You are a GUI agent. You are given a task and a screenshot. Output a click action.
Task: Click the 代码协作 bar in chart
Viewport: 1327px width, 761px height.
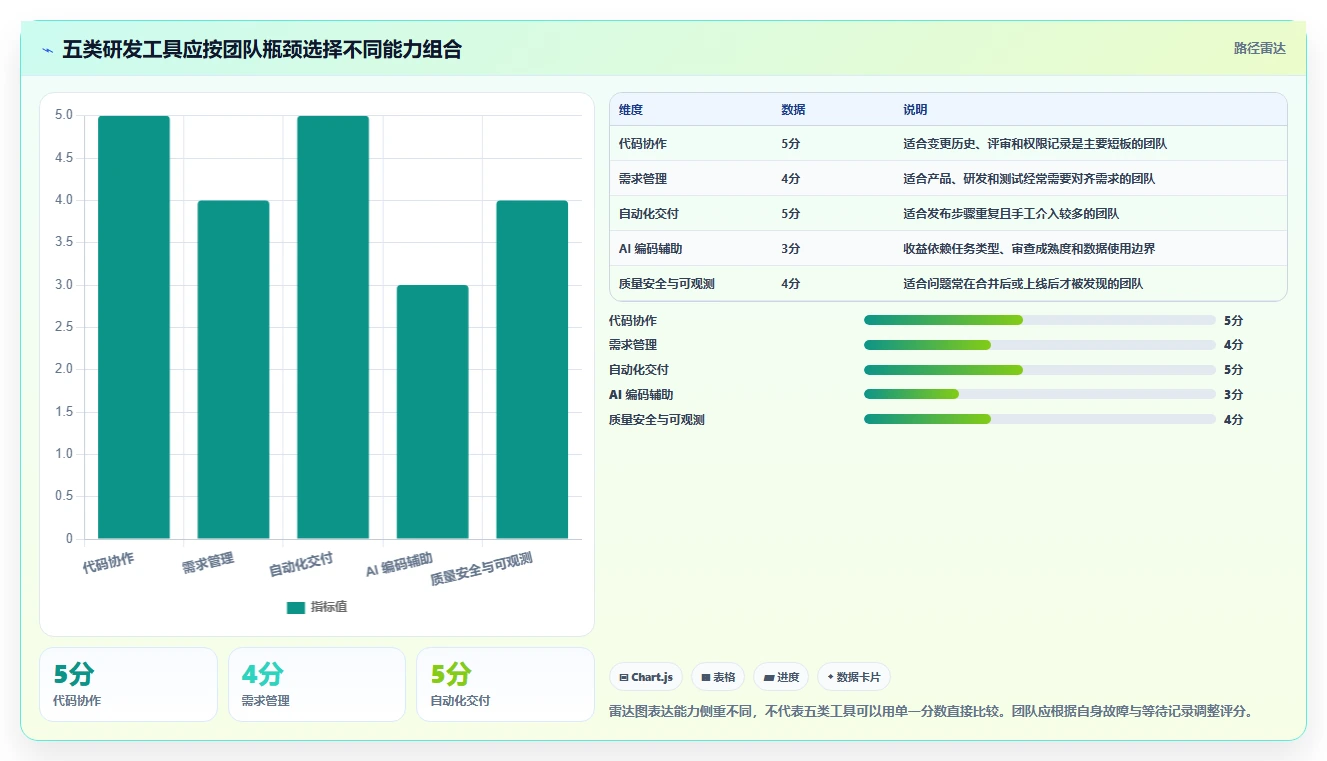pyautogui.click(x=134, y=327)
